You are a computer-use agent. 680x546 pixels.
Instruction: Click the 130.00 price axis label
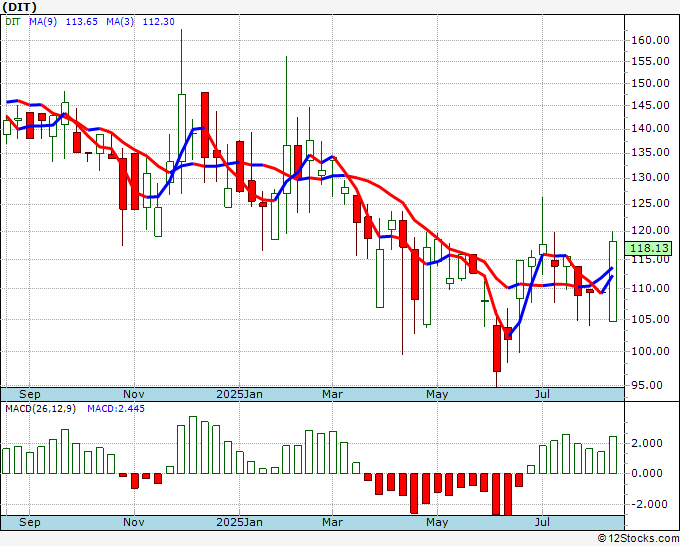[x=650, y=177]
